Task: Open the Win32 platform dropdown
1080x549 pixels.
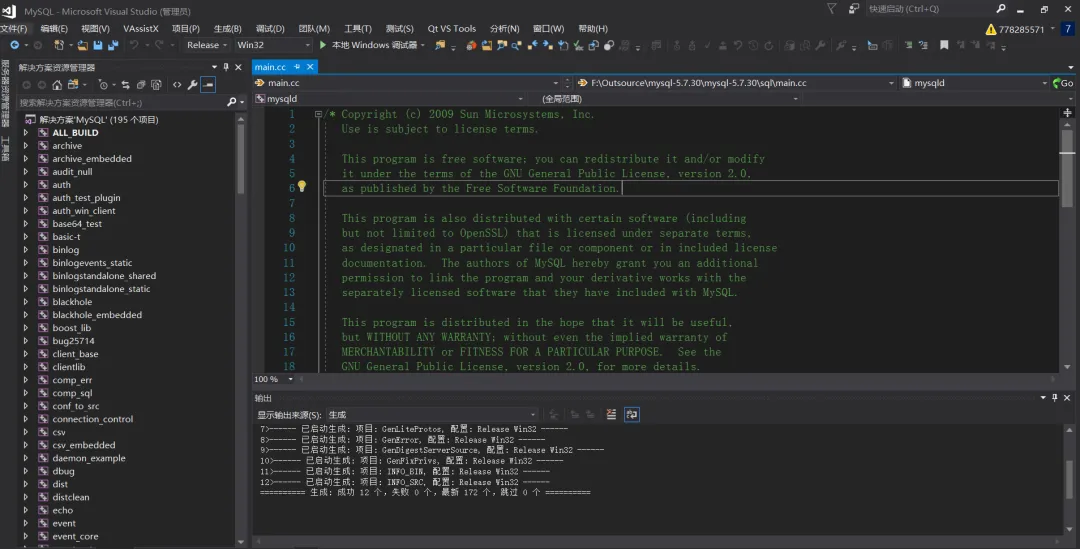Action: [273, 45]
